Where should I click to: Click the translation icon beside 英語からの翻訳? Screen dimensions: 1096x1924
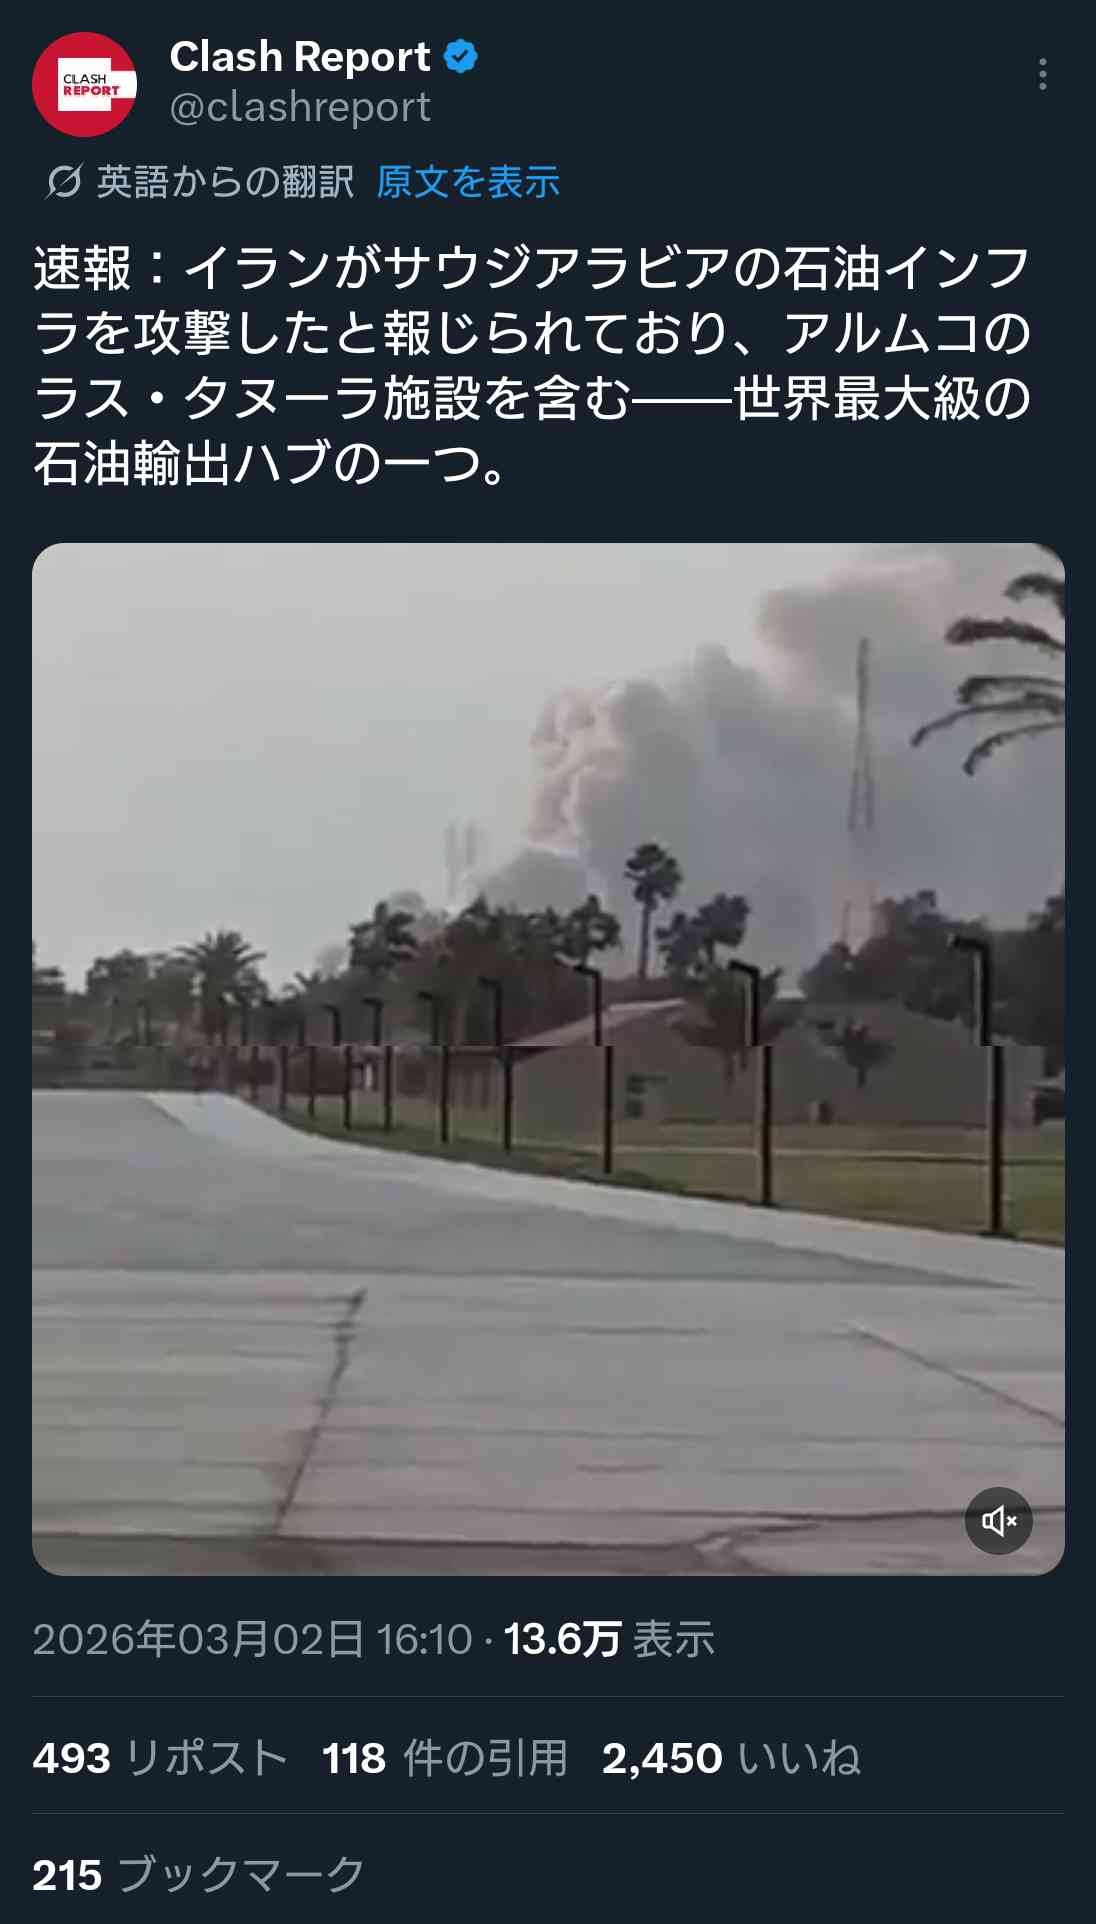pyautogui.click(x=64, y=182)
